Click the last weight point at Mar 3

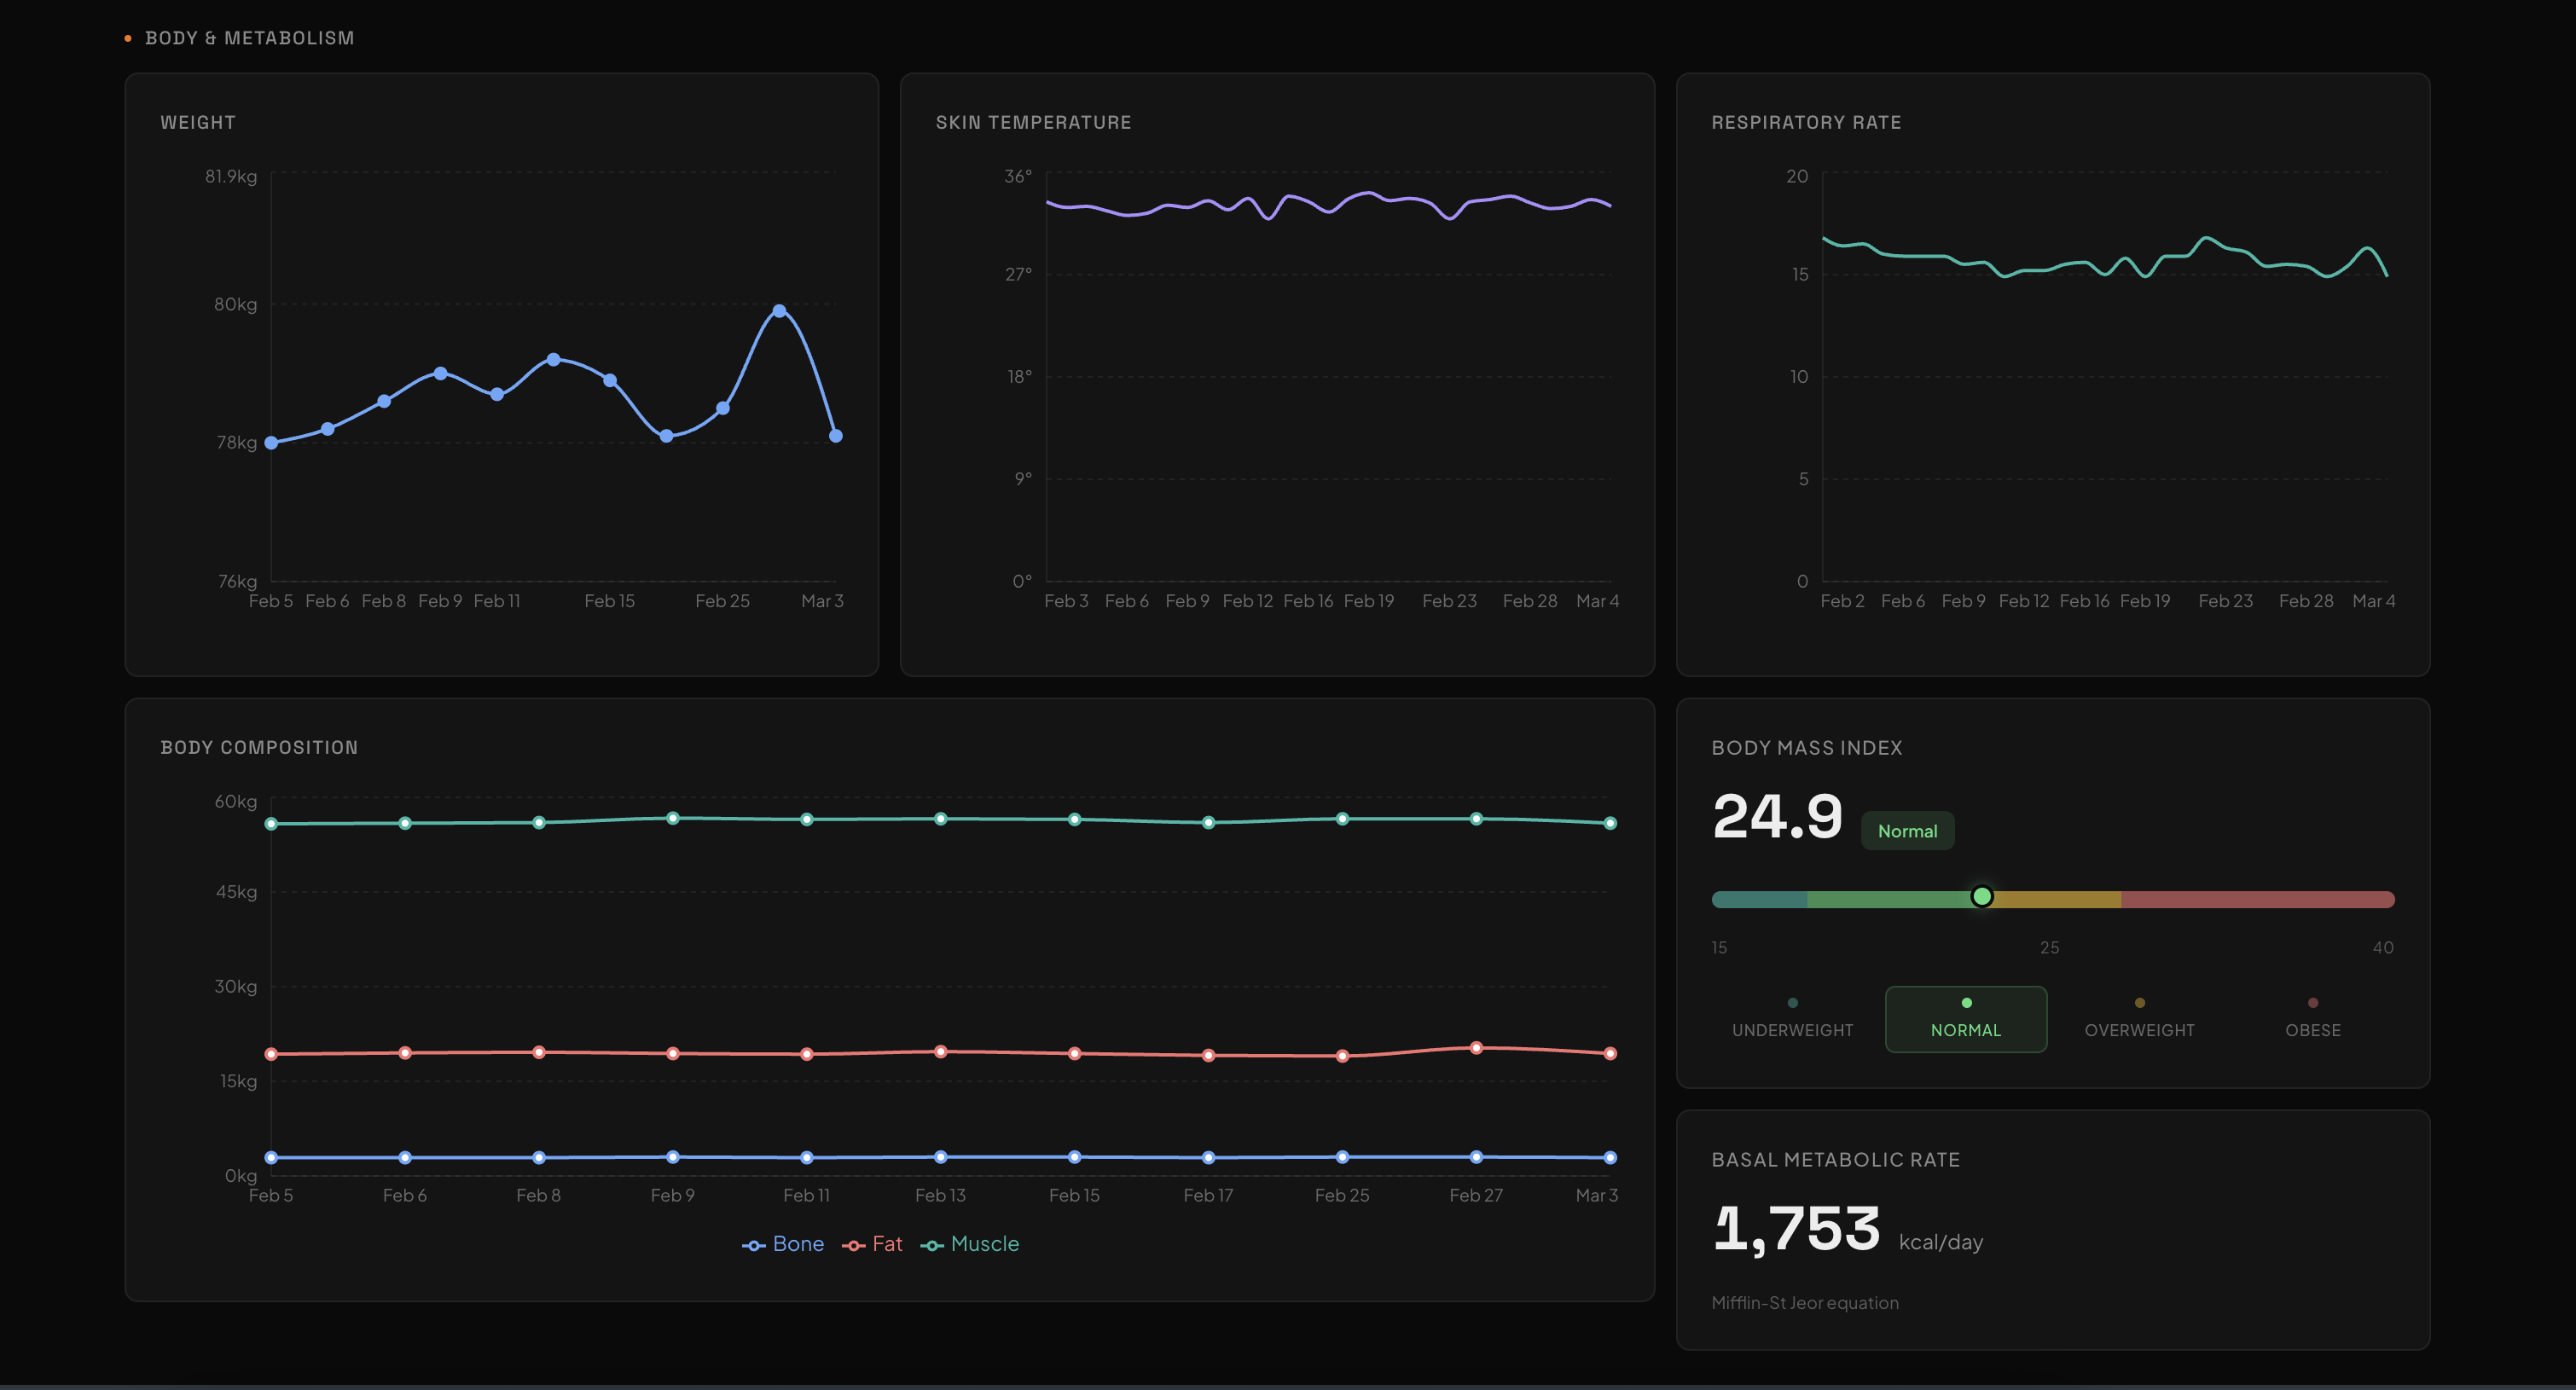[x=836, y=436]
